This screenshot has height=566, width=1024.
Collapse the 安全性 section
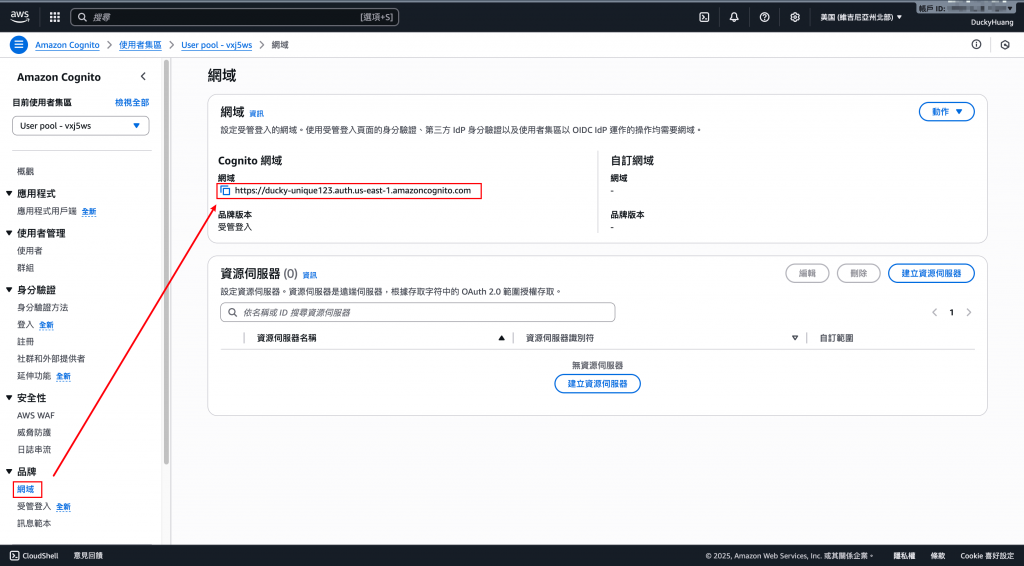[9, 398]
